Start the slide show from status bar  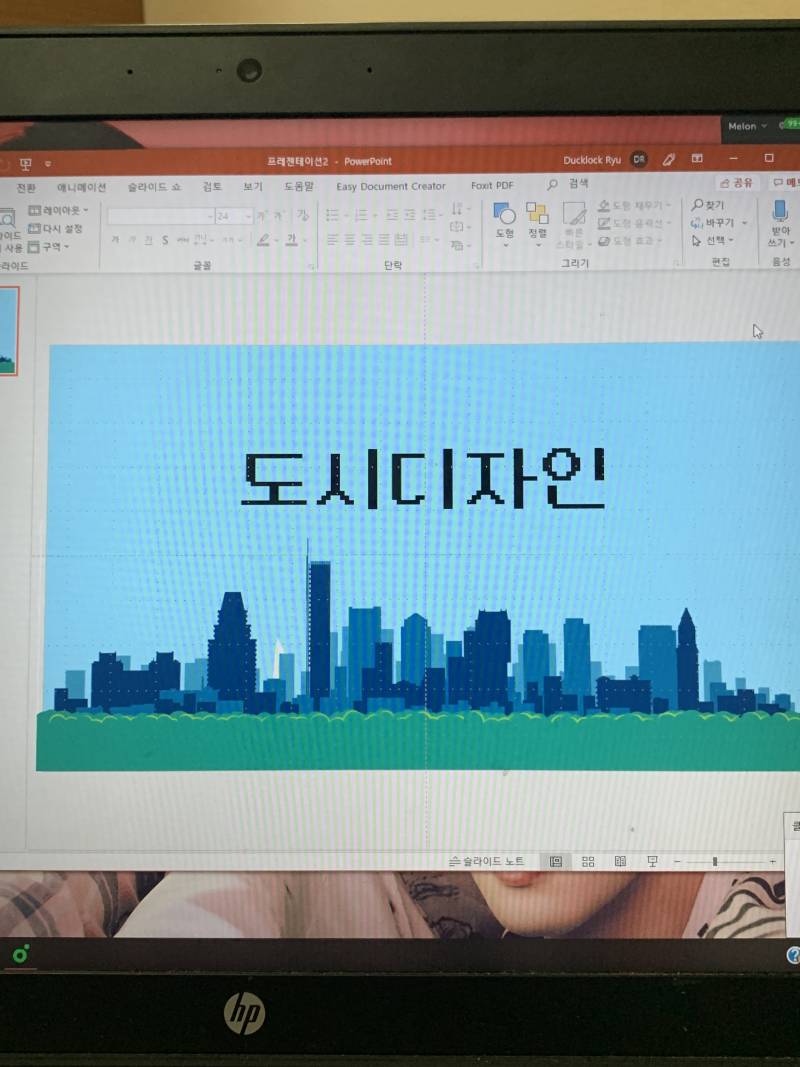pyautogui.click(x=652, y=861)
